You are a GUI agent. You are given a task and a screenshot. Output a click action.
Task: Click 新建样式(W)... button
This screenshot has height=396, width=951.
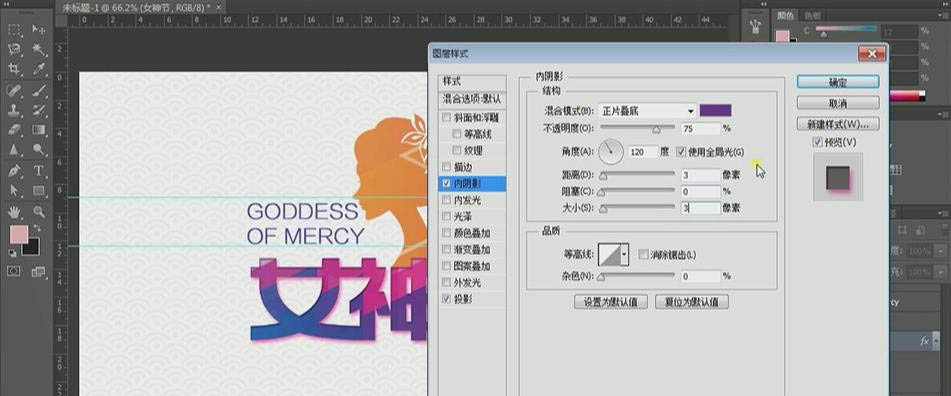[838, 124]
